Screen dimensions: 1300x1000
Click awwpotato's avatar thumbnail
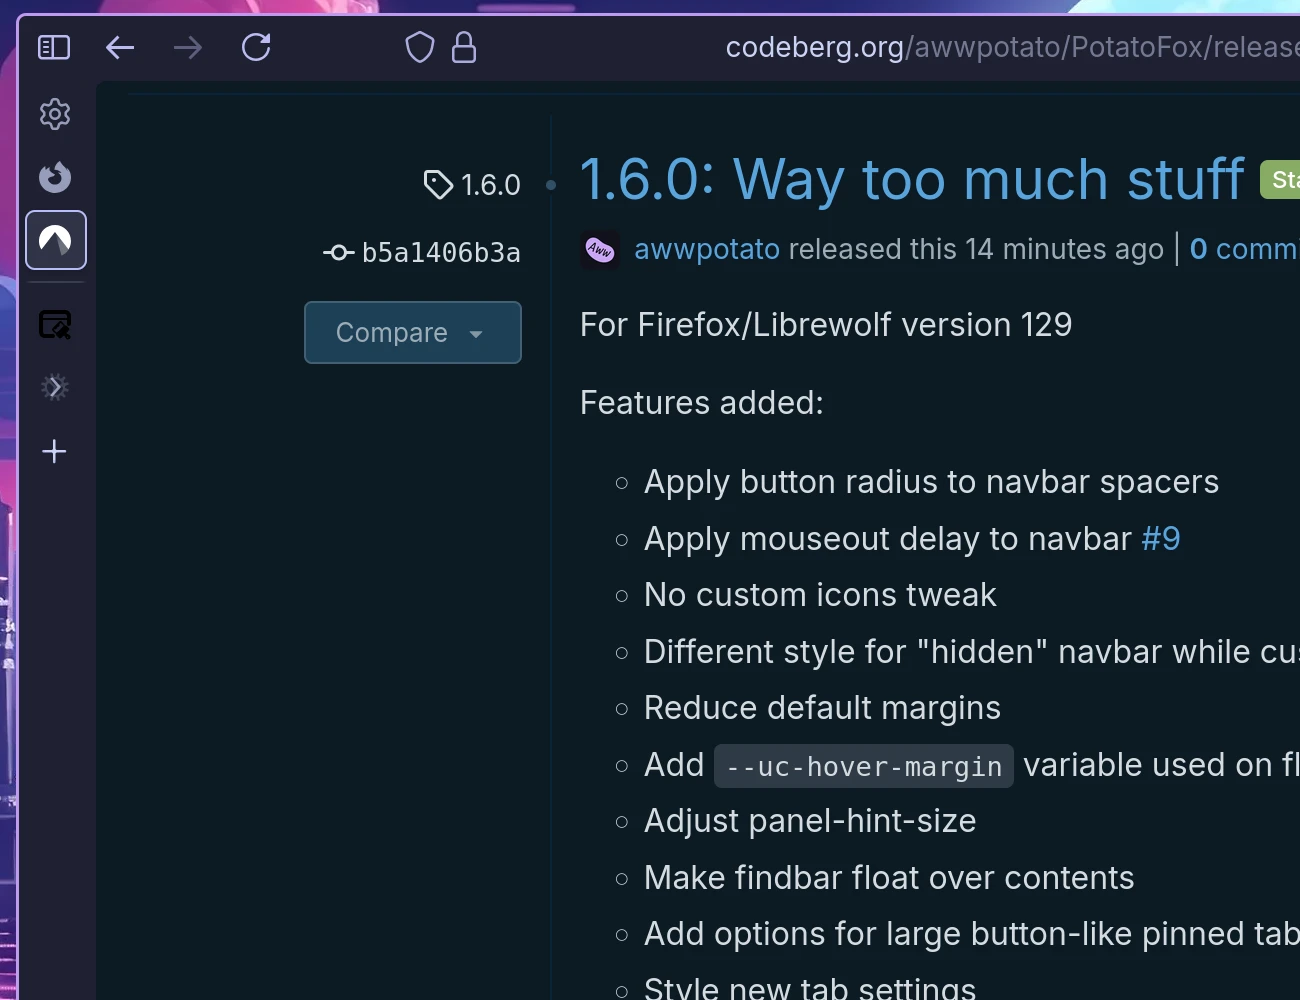(600, 249)
